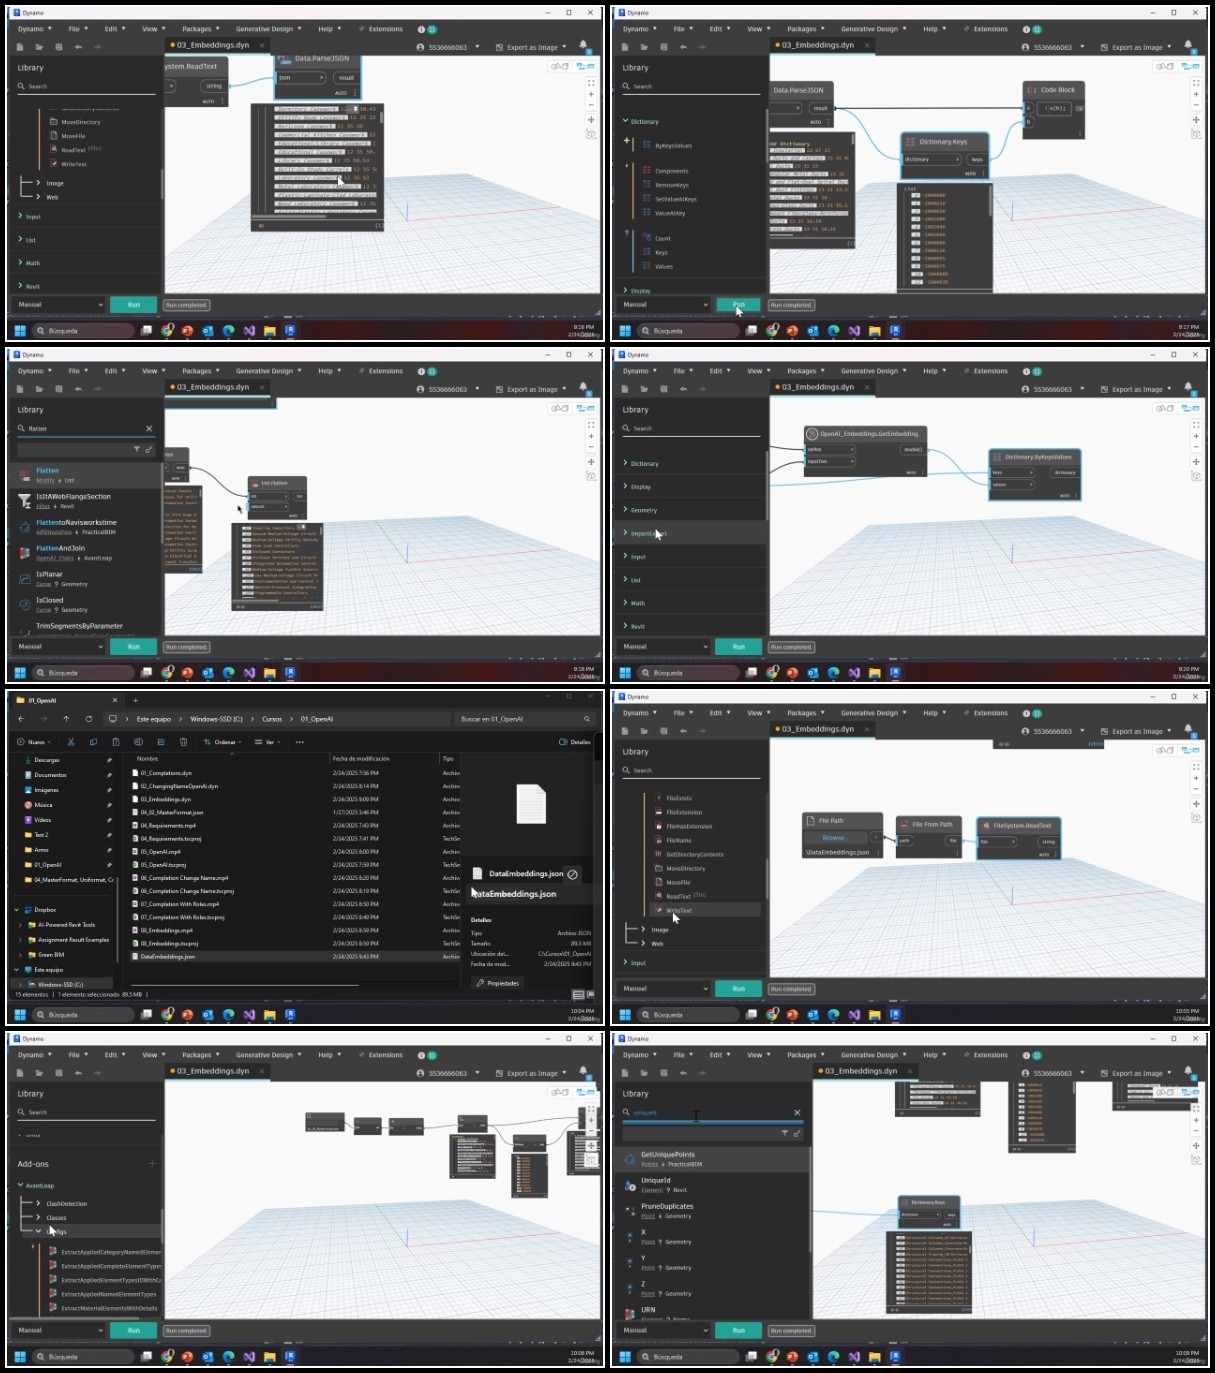Expand the AI-Powered Revit Tools folder

[x=21, y=925]
